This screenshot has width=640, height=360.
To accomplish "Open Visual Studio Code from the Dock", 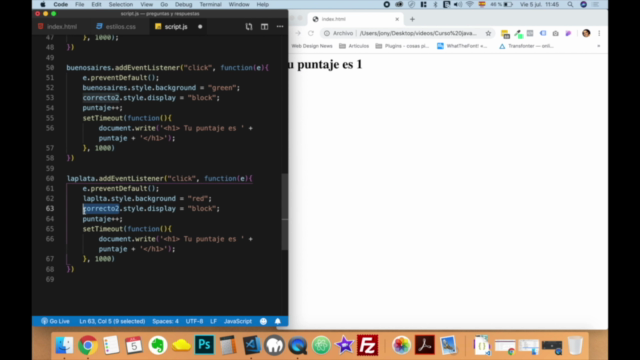I will [251, 345].
